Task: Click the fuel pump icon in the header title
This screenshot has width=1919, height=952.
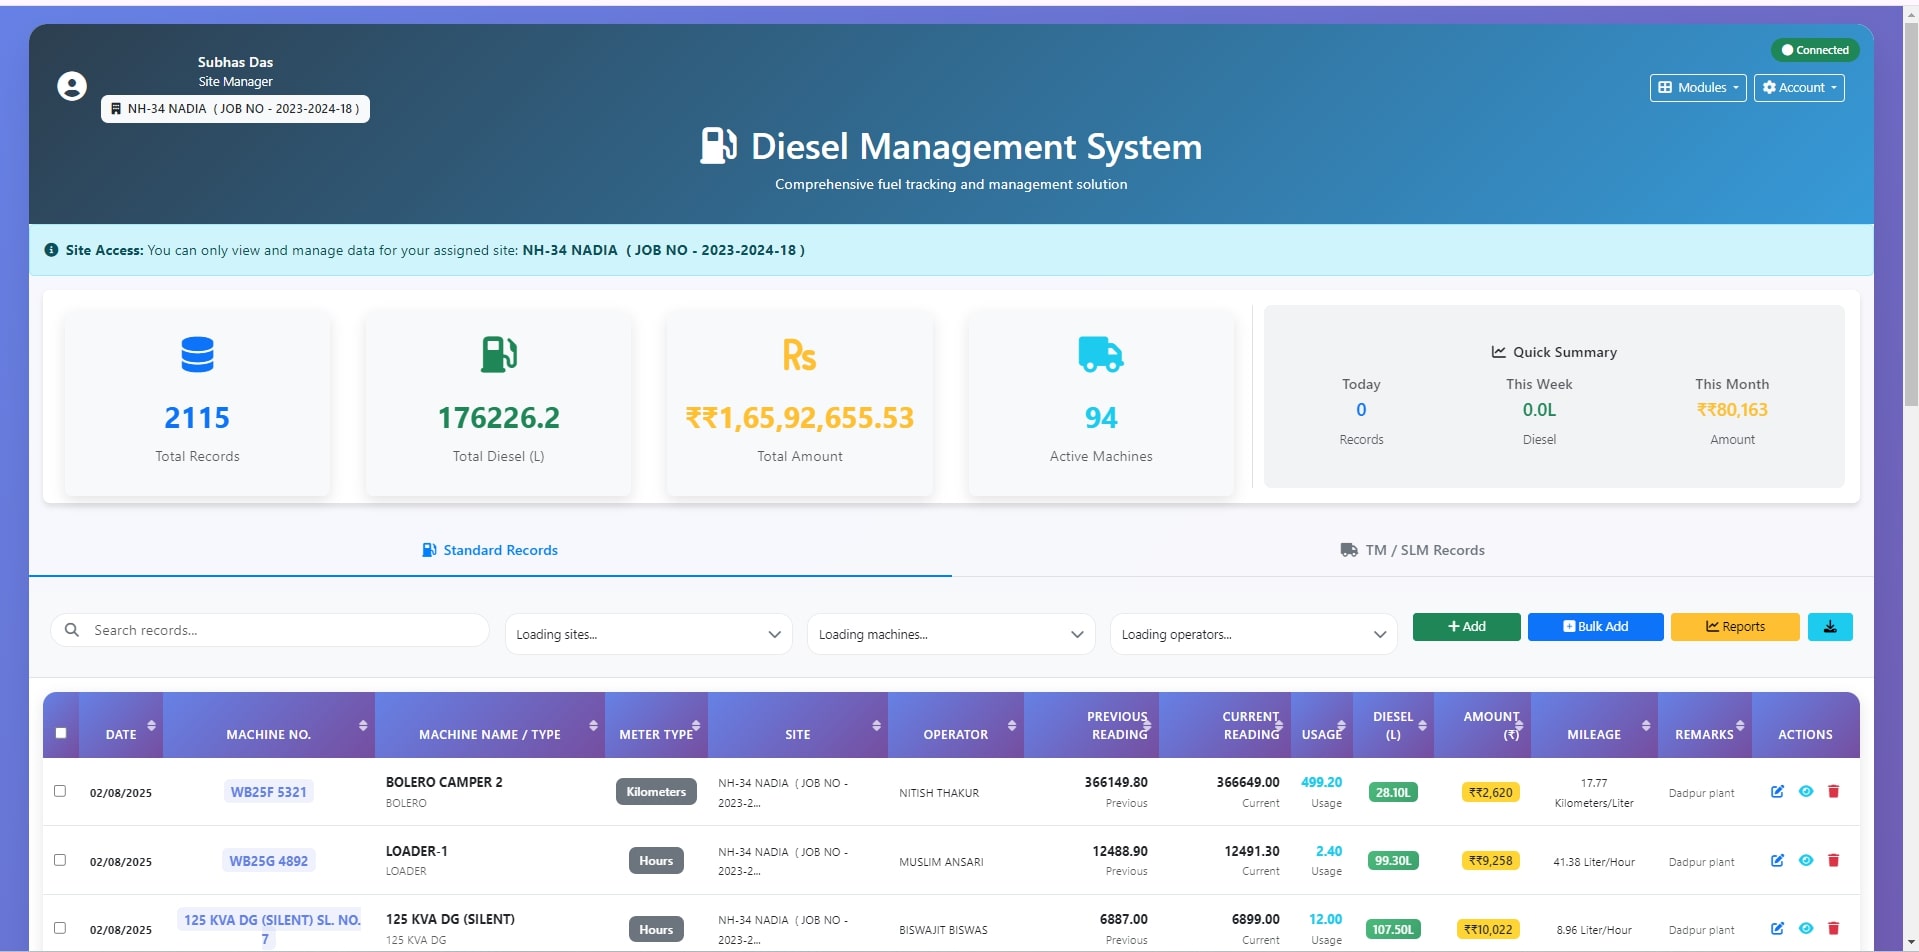Action: point(718,146)
